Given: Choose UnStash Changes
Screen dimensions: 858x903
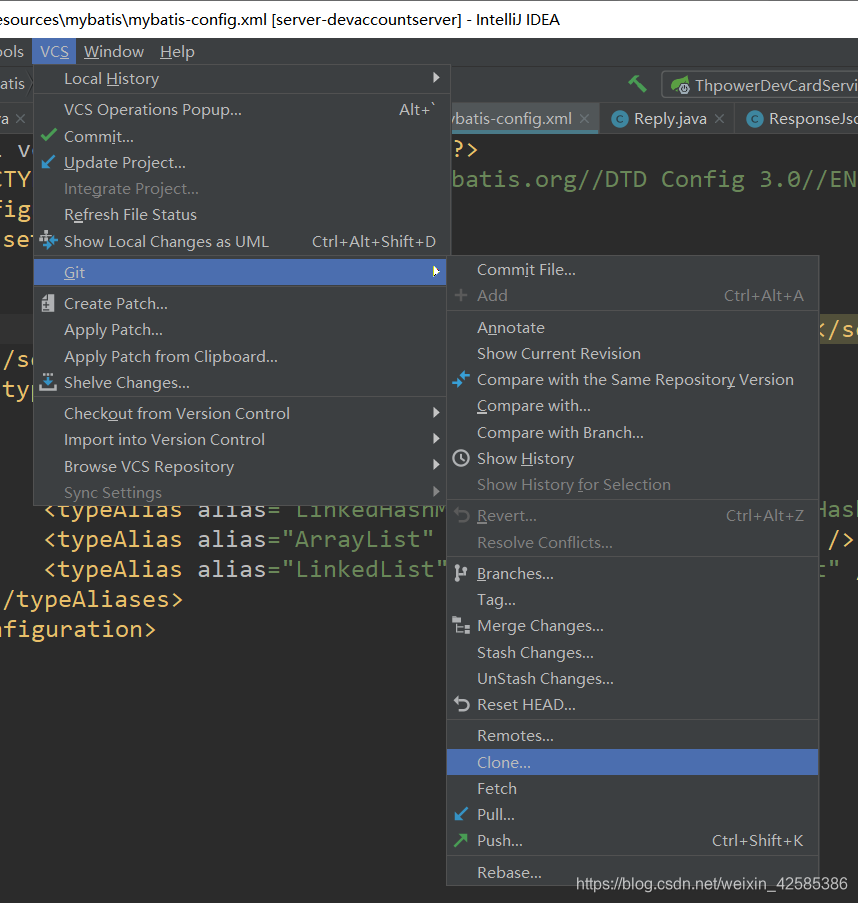Looking at the screenshot, I should point(632,678).
